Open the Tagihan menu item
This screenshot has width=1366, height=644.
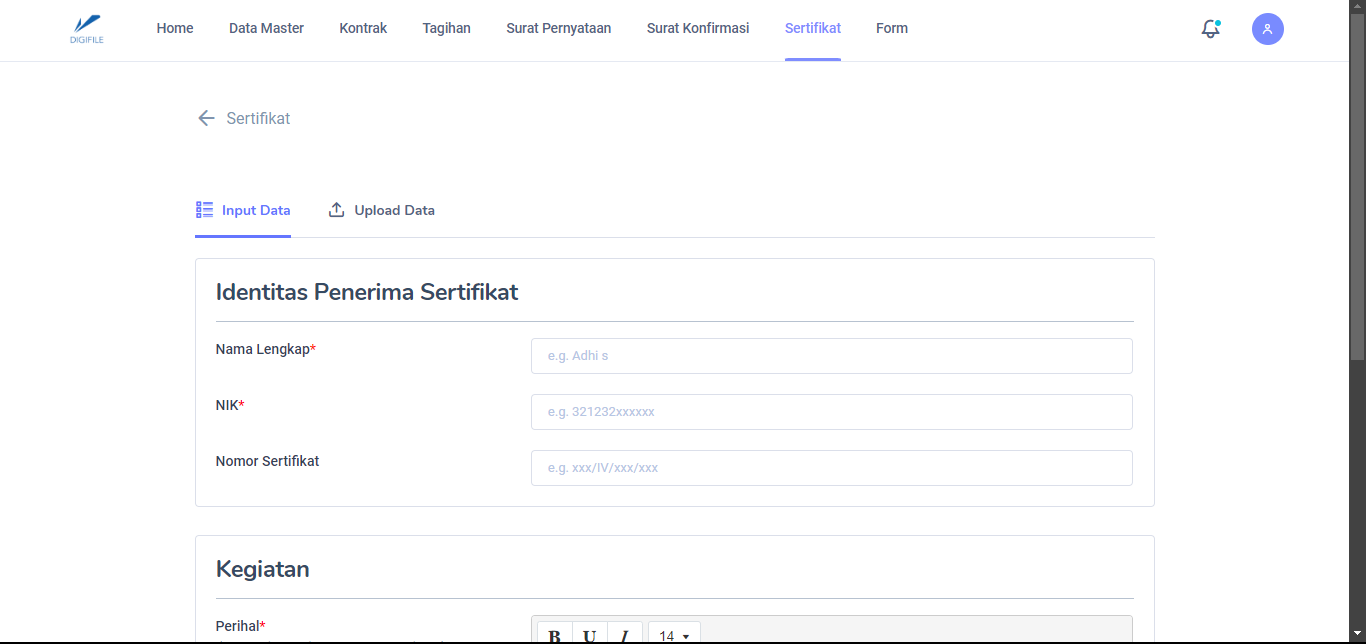coord(446,29)
